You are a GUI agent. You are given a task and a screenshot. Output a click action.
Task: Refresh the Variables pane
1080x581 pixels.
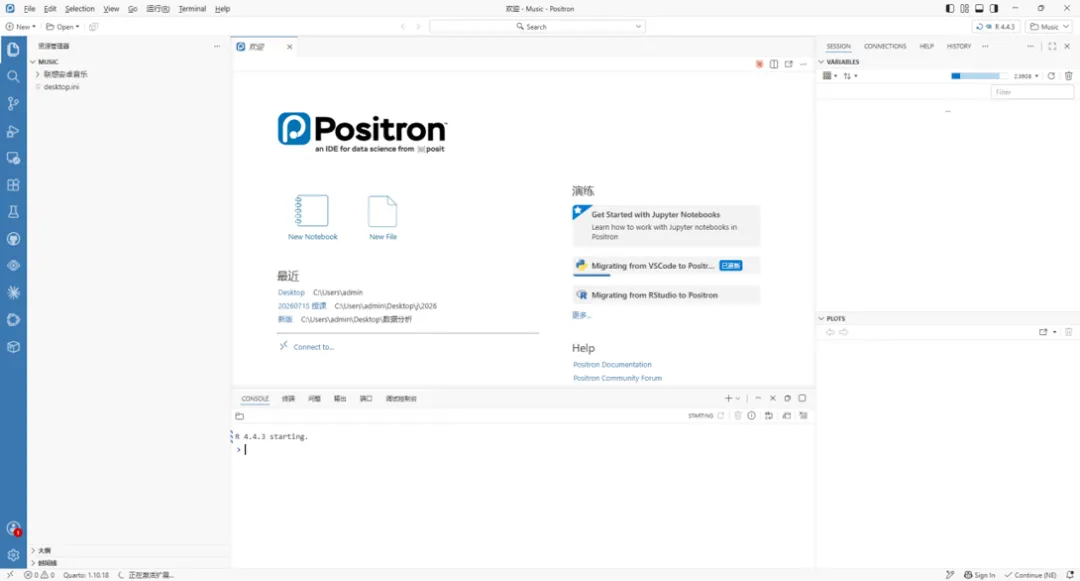pos(1051,76)
